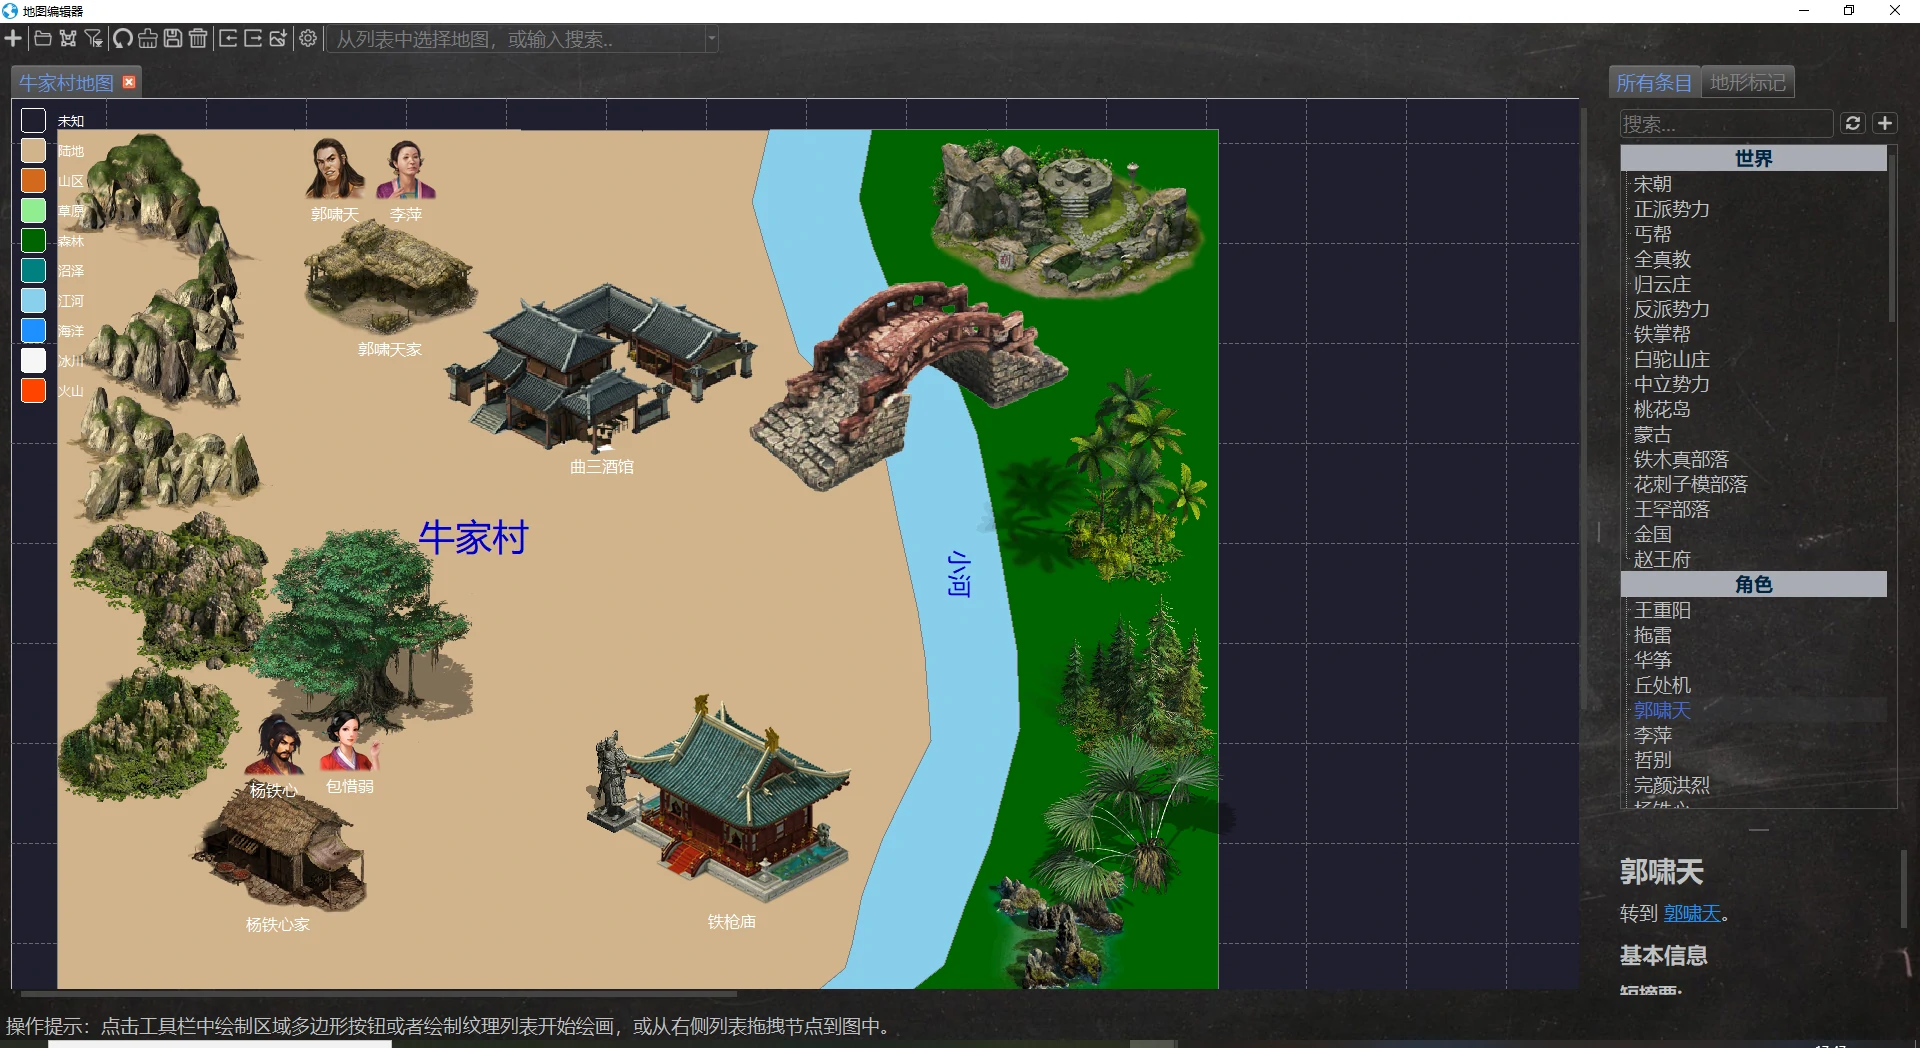Select 白驼山庄 in the world list

[x=1672, y=359]
